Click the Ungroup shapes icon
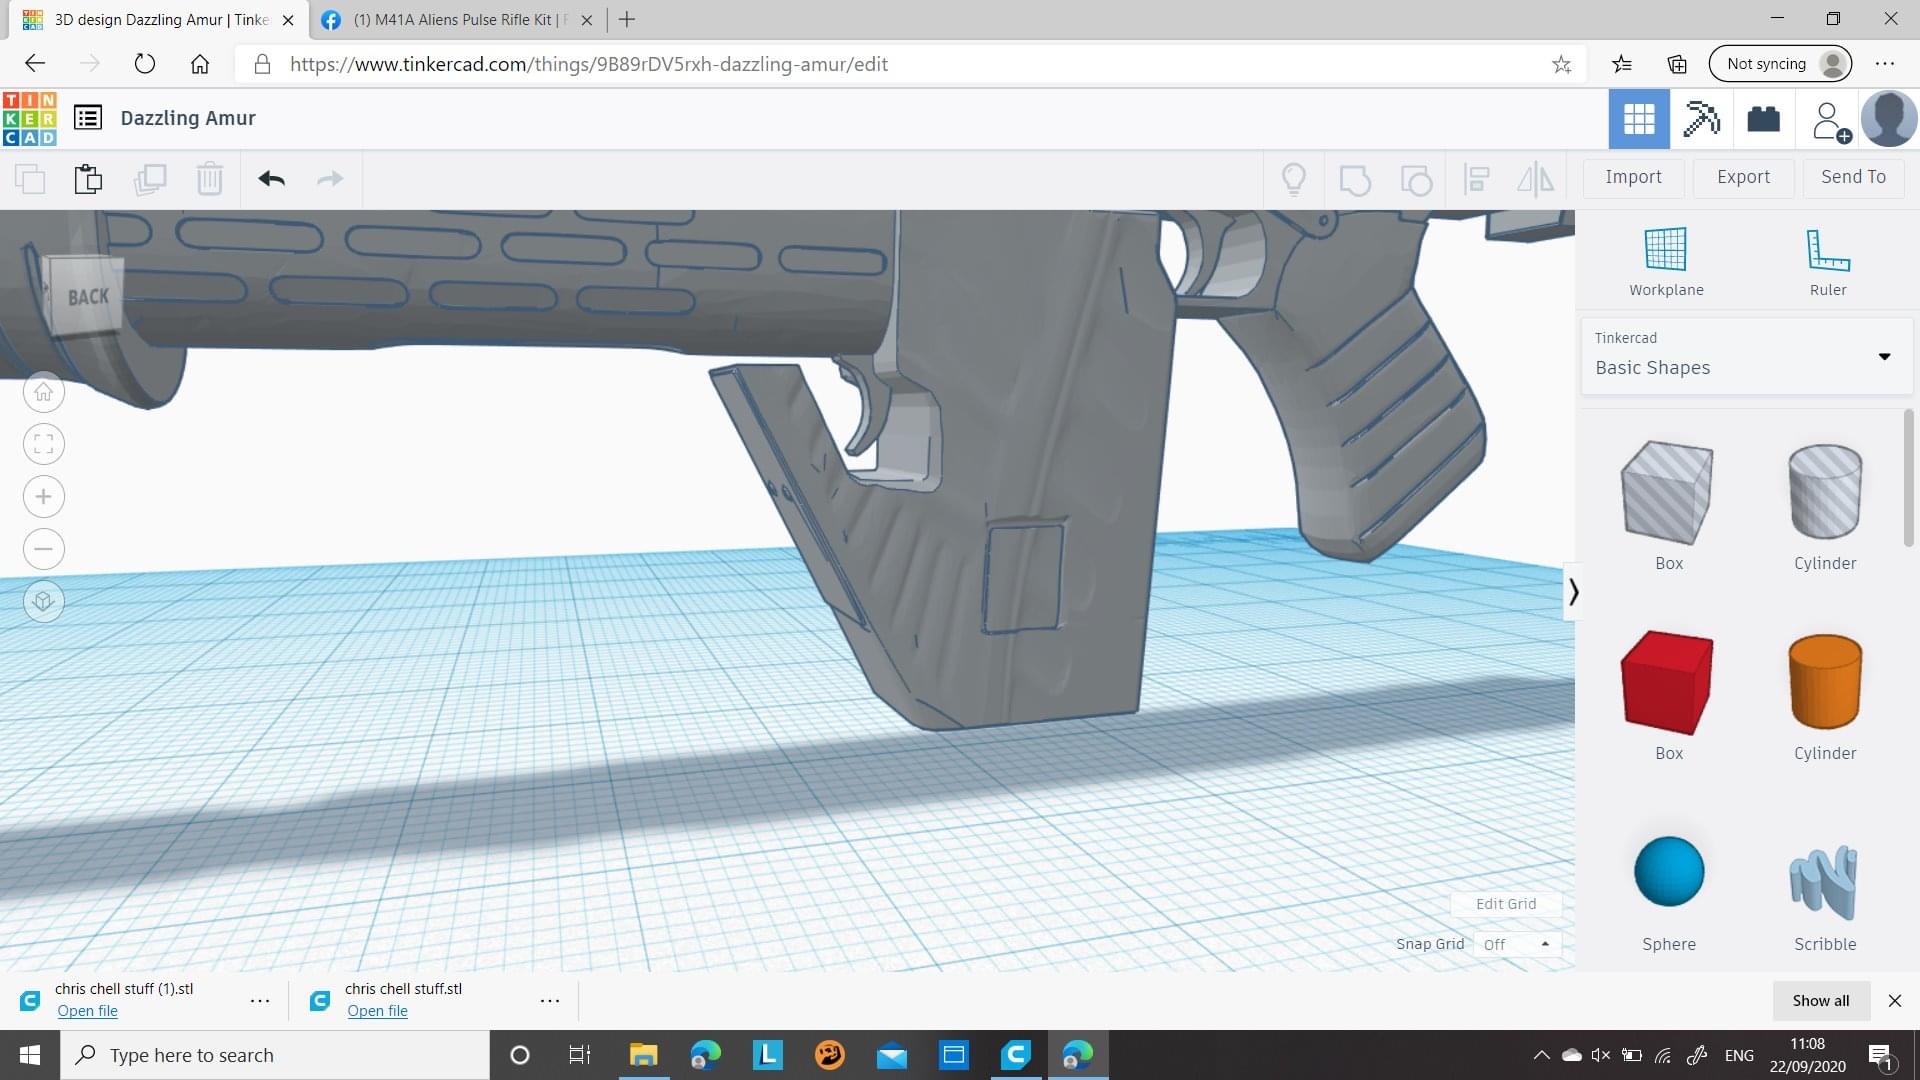Viewport: 1920px width, 1080px height. 1416,180
